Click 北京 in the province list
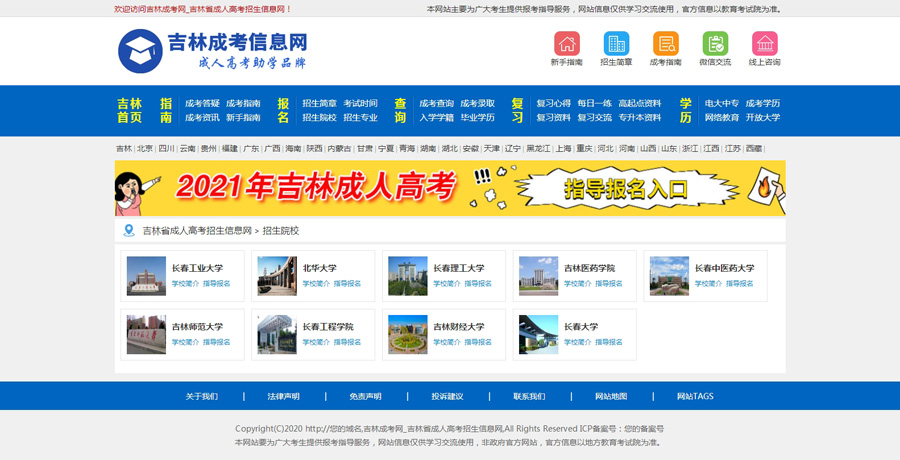The image size is (900, 460). tap(145, 149)
